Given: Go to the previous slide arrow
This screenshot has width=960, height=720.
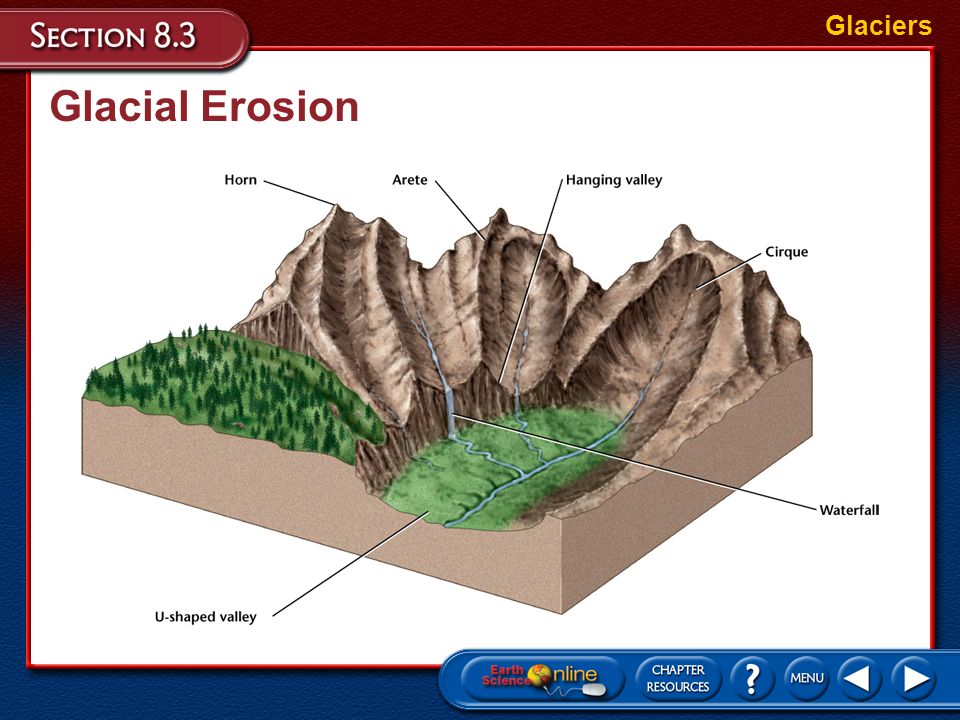Looking at the screenshot, I should tap(858, 678).
